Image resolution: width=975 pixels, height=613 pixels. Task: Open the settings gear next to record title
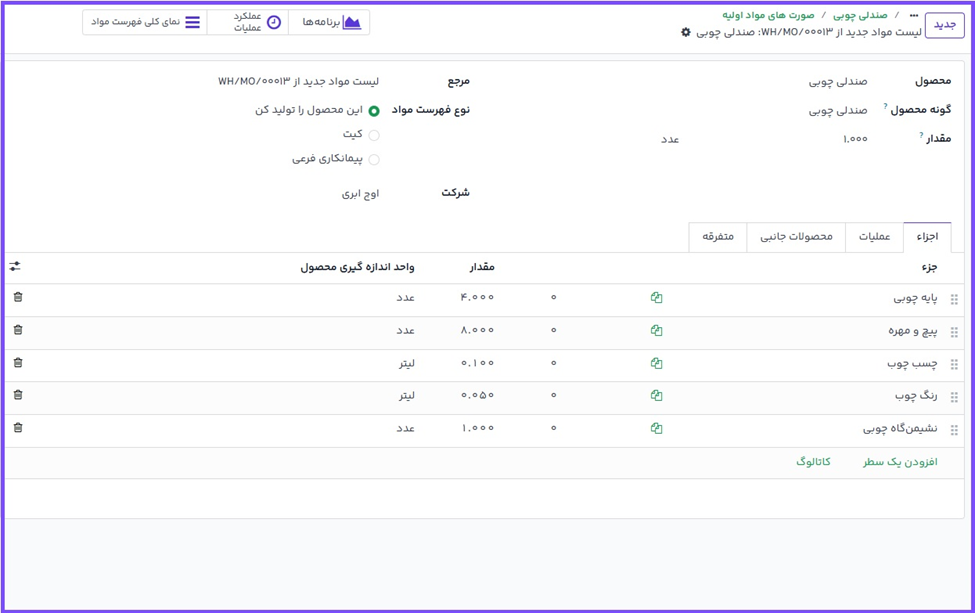pyautogui.click(x=686, y=33)
